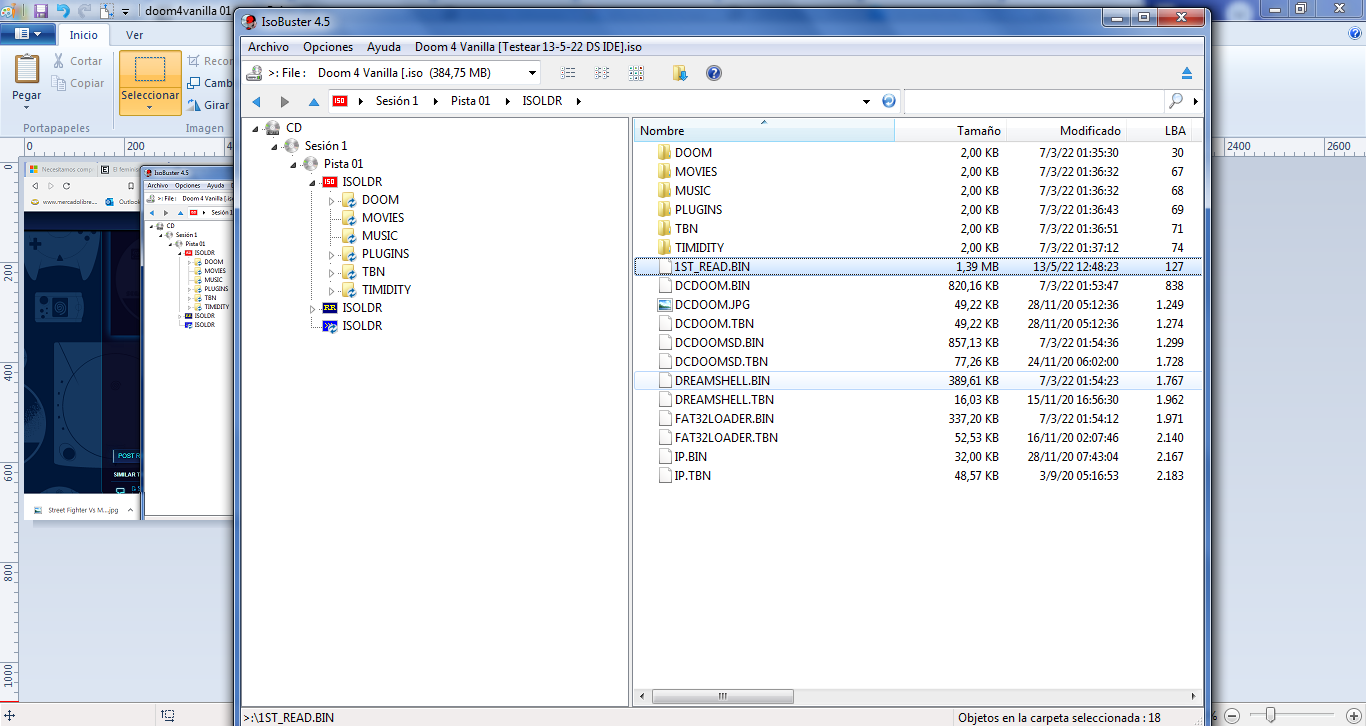Click the DOOM folder icon in file list
Image resolution: width=1366 pixels, height=726 pixels.
(664, 152)
